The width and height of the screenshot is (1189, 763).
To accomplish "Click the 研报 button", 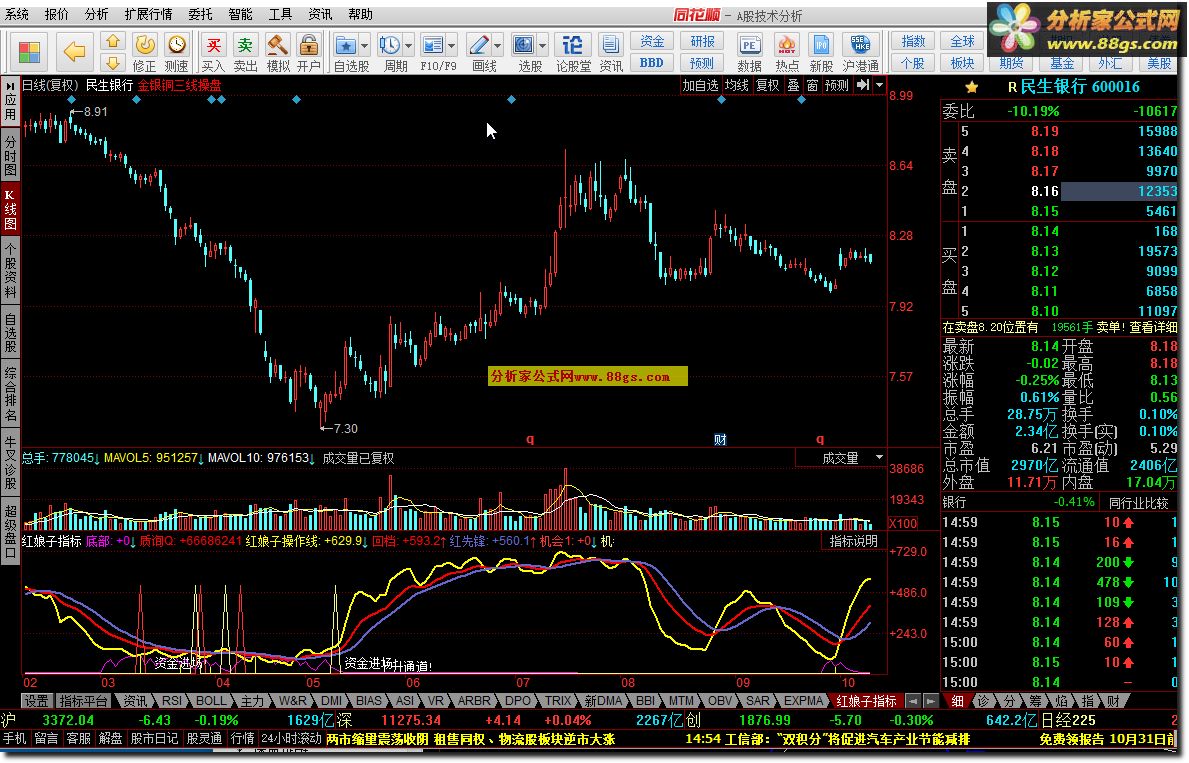I will click(701, 42).
